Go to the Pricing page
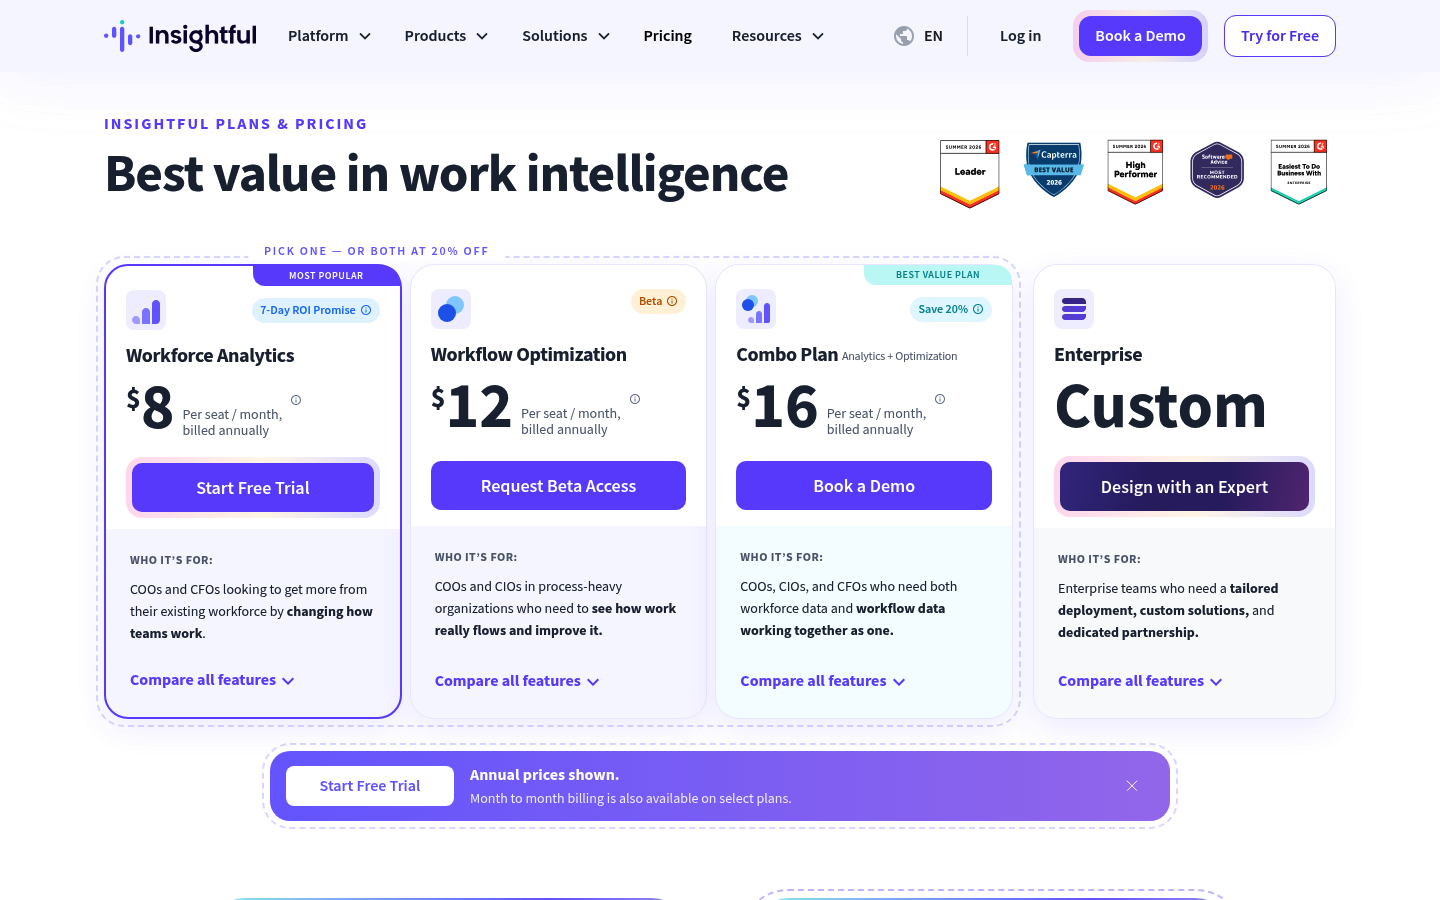This screenshot has height=900, width=1440. tap(668, 36)
